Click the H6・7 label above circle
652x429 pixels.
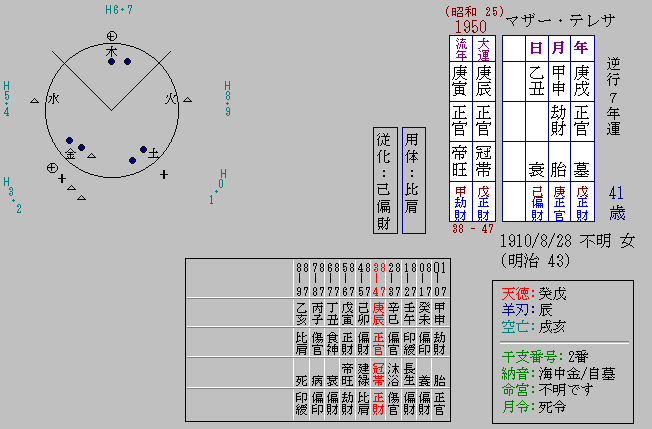point(119,10)
